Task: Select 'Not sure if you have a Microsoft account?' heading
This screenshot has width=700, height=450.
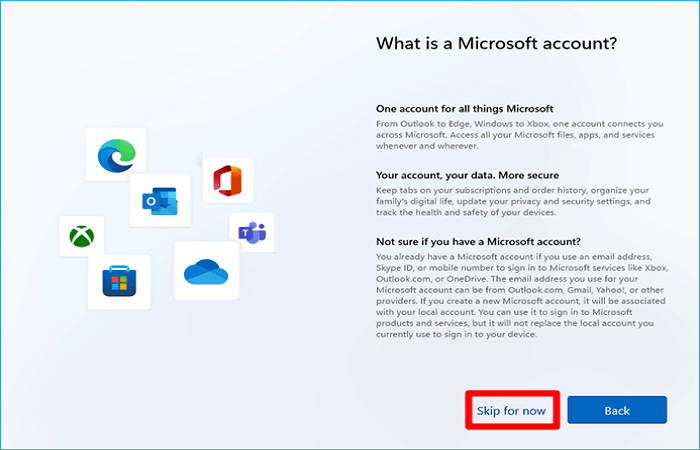Action: point(478,242)
